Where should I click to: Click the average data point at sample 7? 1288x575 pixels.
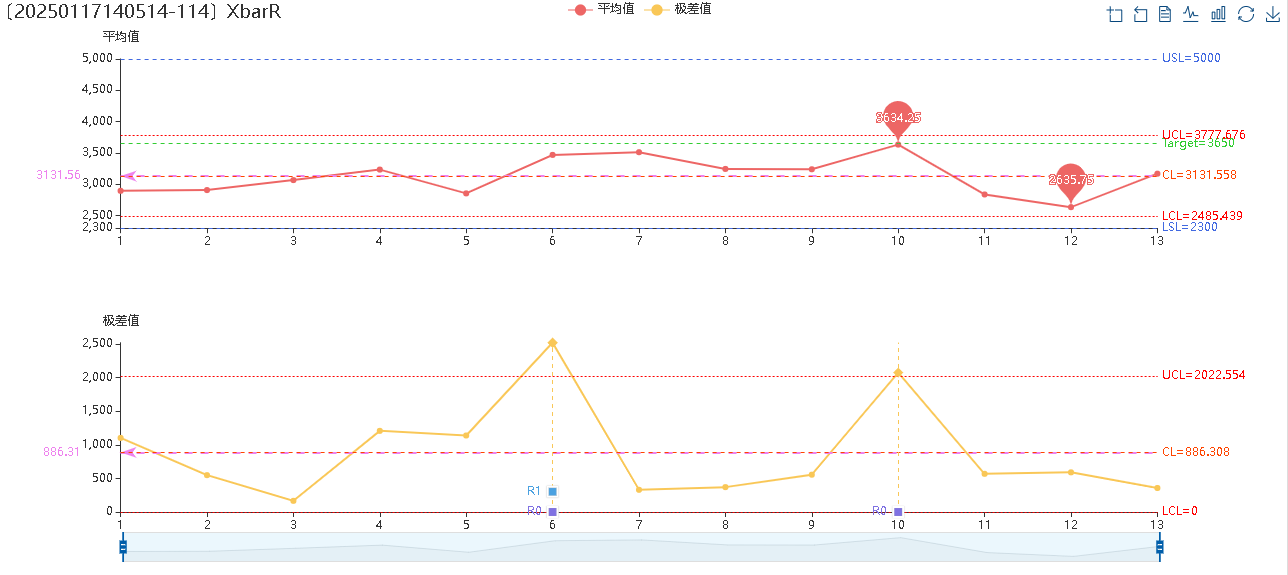point(639,152)
